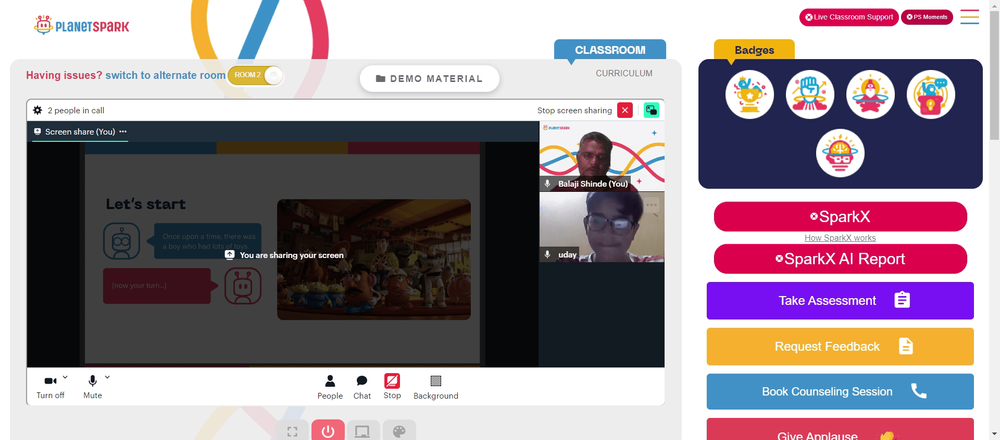Click the green layout switch icon
This screenshot has height=440, width=1000.
point(651,110)
